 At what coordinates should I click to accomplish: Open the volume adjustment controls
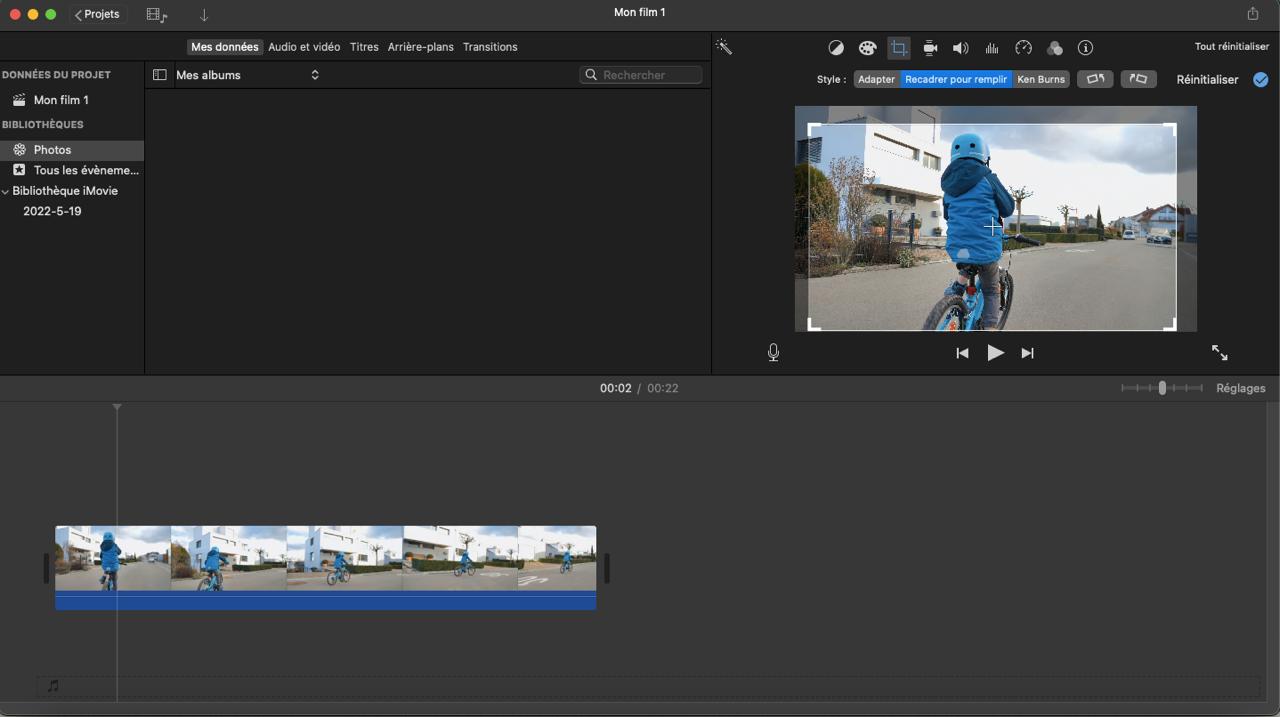click(x=960, y=47)
